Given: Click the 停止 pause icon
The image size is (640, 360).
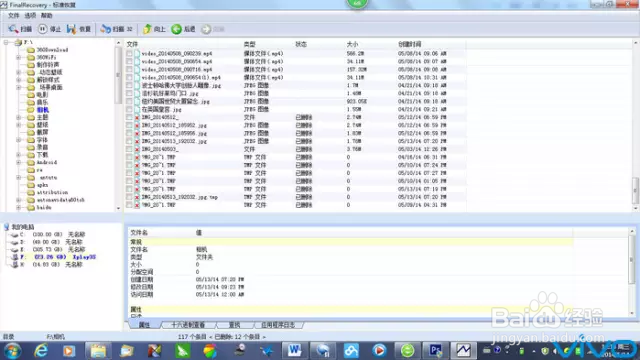Looking at the screenshot, I should (x=42, y=29).
